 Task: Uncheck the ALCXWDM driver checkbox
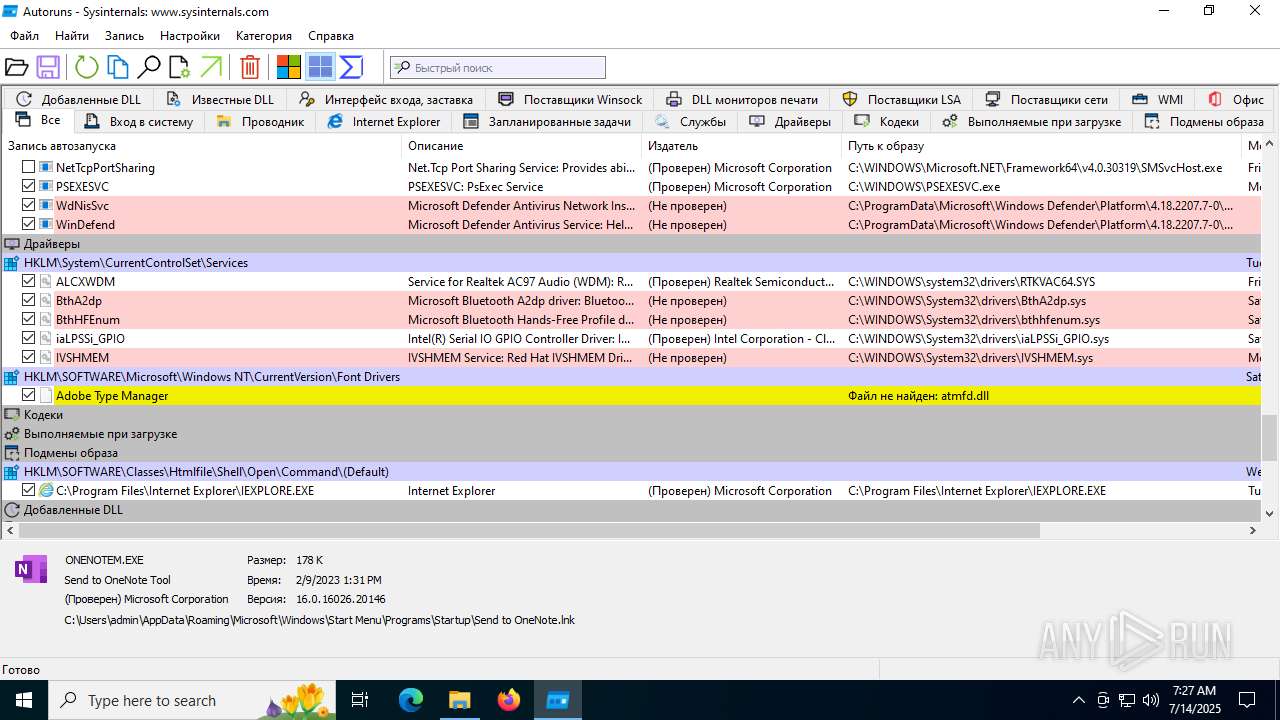coord(29,282)
